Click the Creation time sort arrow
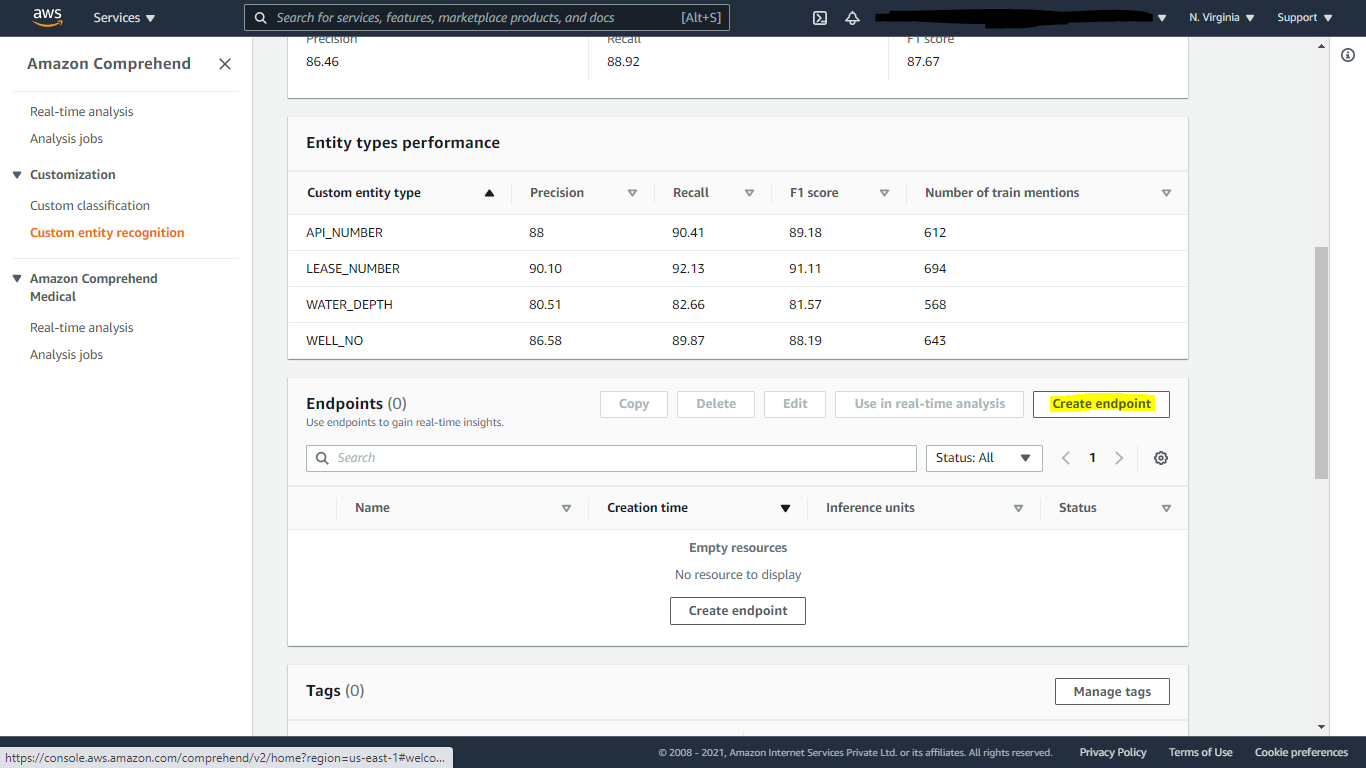The height and width of the screenshot is (768, 1366). (x=785, y=508)
